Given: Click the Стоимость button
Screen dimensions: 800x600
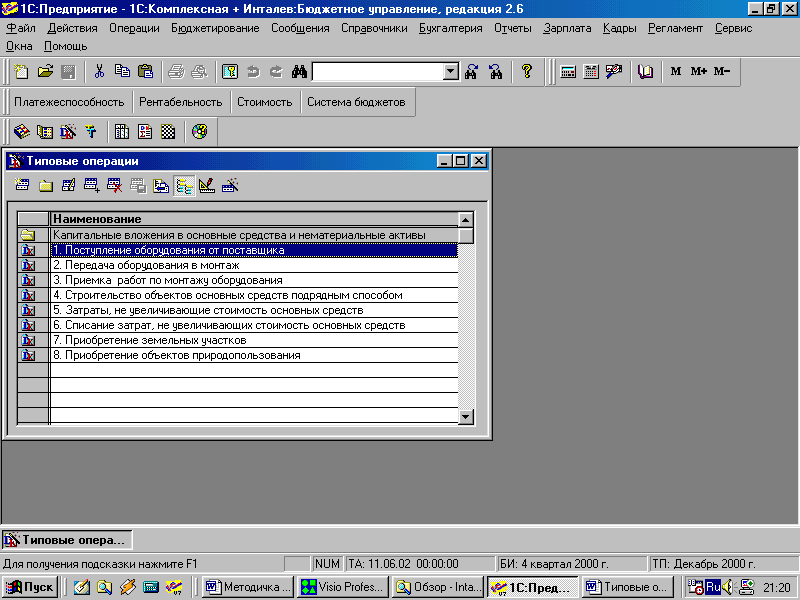Looking at the screenshot, I should point(264,102).
